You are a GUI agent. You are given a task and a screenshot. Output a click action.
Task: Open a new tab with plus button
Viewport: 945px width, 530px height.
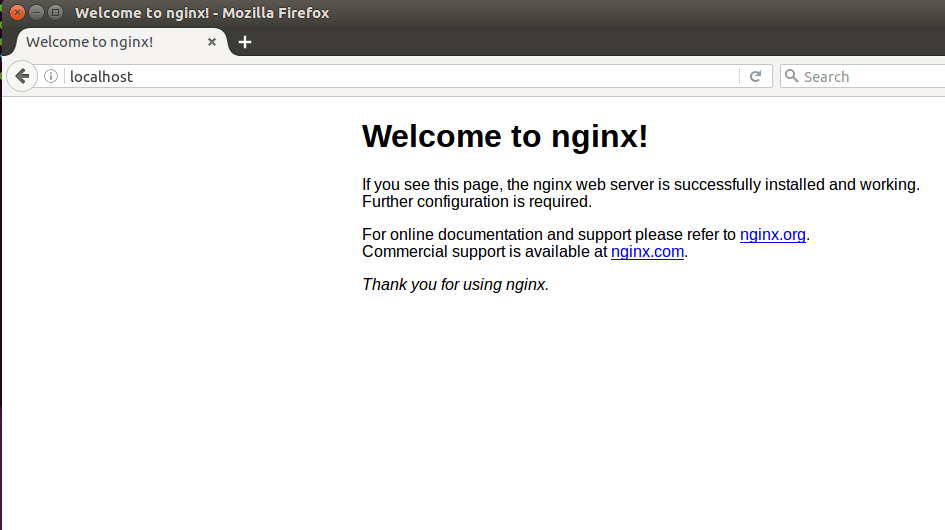point(245,42)
